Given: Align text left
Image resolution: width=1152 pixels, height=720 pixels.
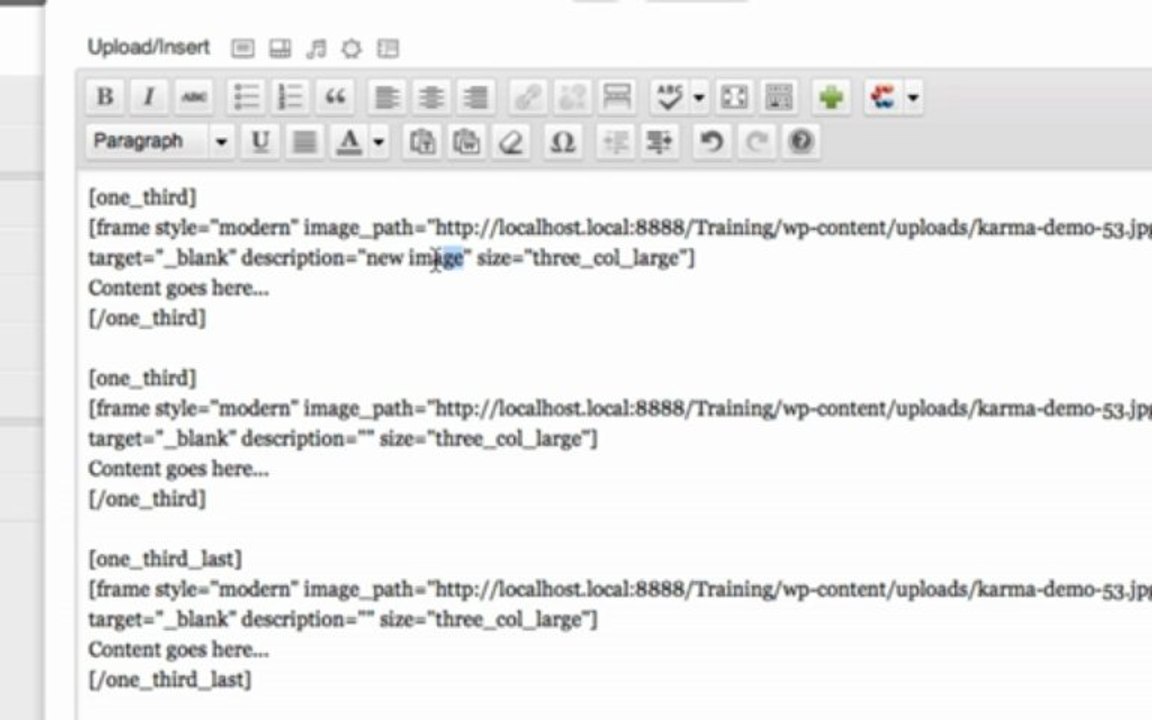Looking at the screenshot, I should (387, 96).
